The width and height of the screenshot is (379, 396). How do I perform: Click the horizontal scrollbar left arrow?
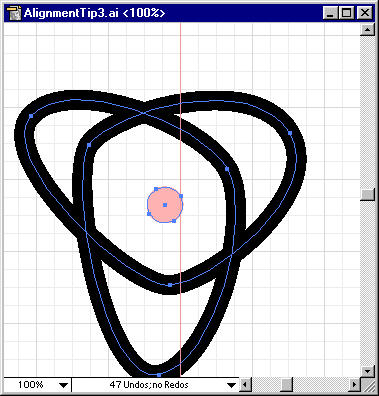click(245, 385)
